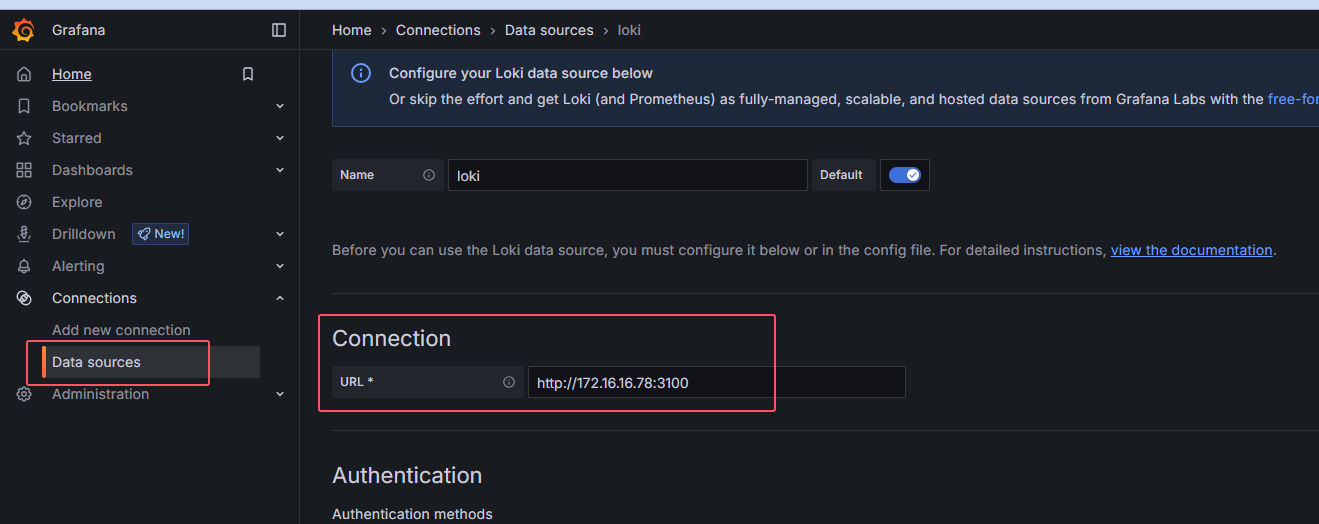1319x524 pixels.
Task: Click the info icon next to Name
Action: tap(429, 175)
